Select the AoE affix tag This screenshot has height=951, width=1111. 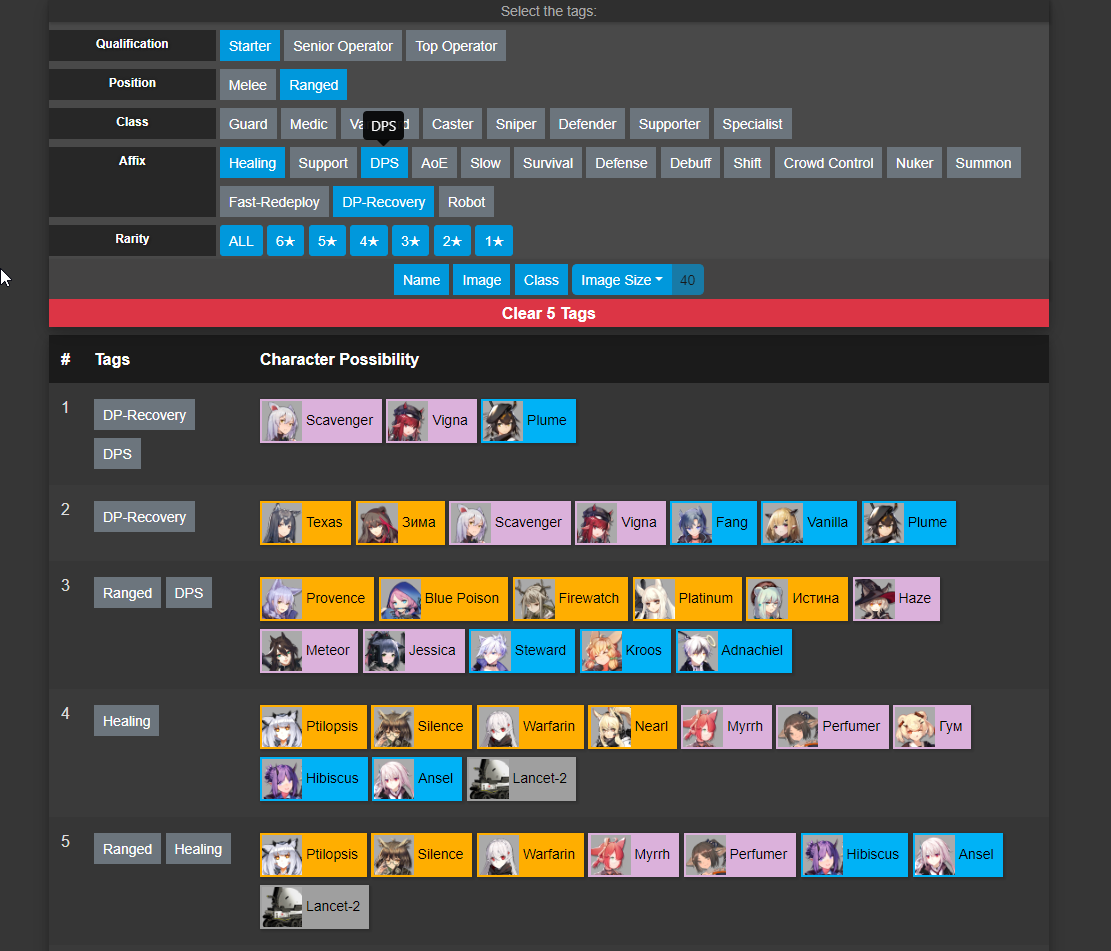434,163
